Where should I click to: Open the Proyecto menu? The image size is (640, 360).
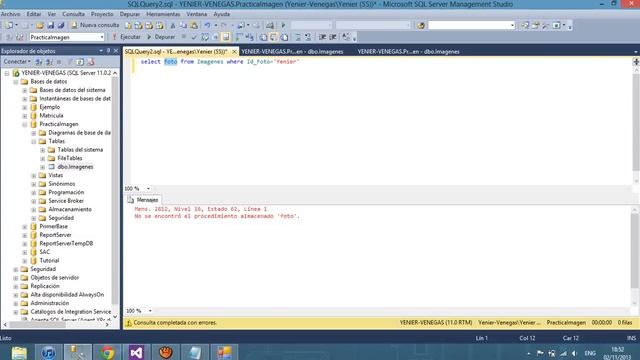pos(102,14)
